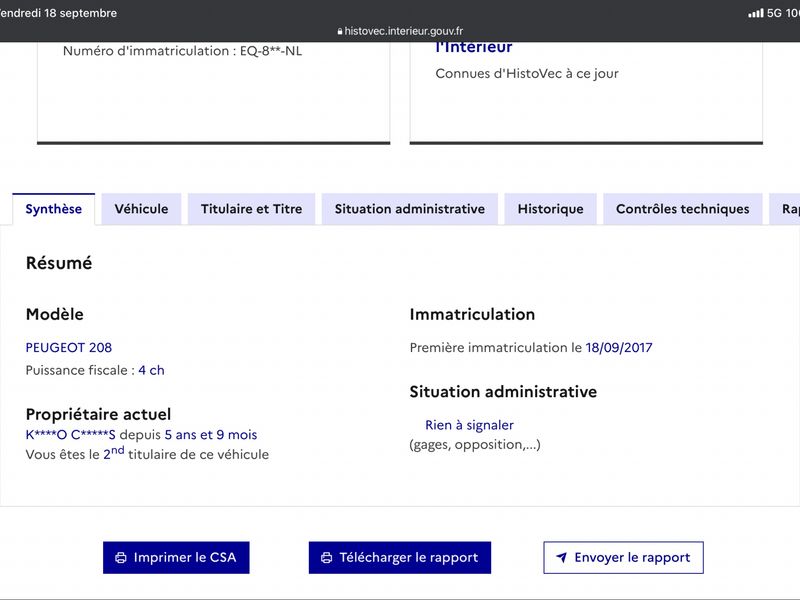Tap the histovec.interieur.gouv.fr address bar

click(400, 31)
